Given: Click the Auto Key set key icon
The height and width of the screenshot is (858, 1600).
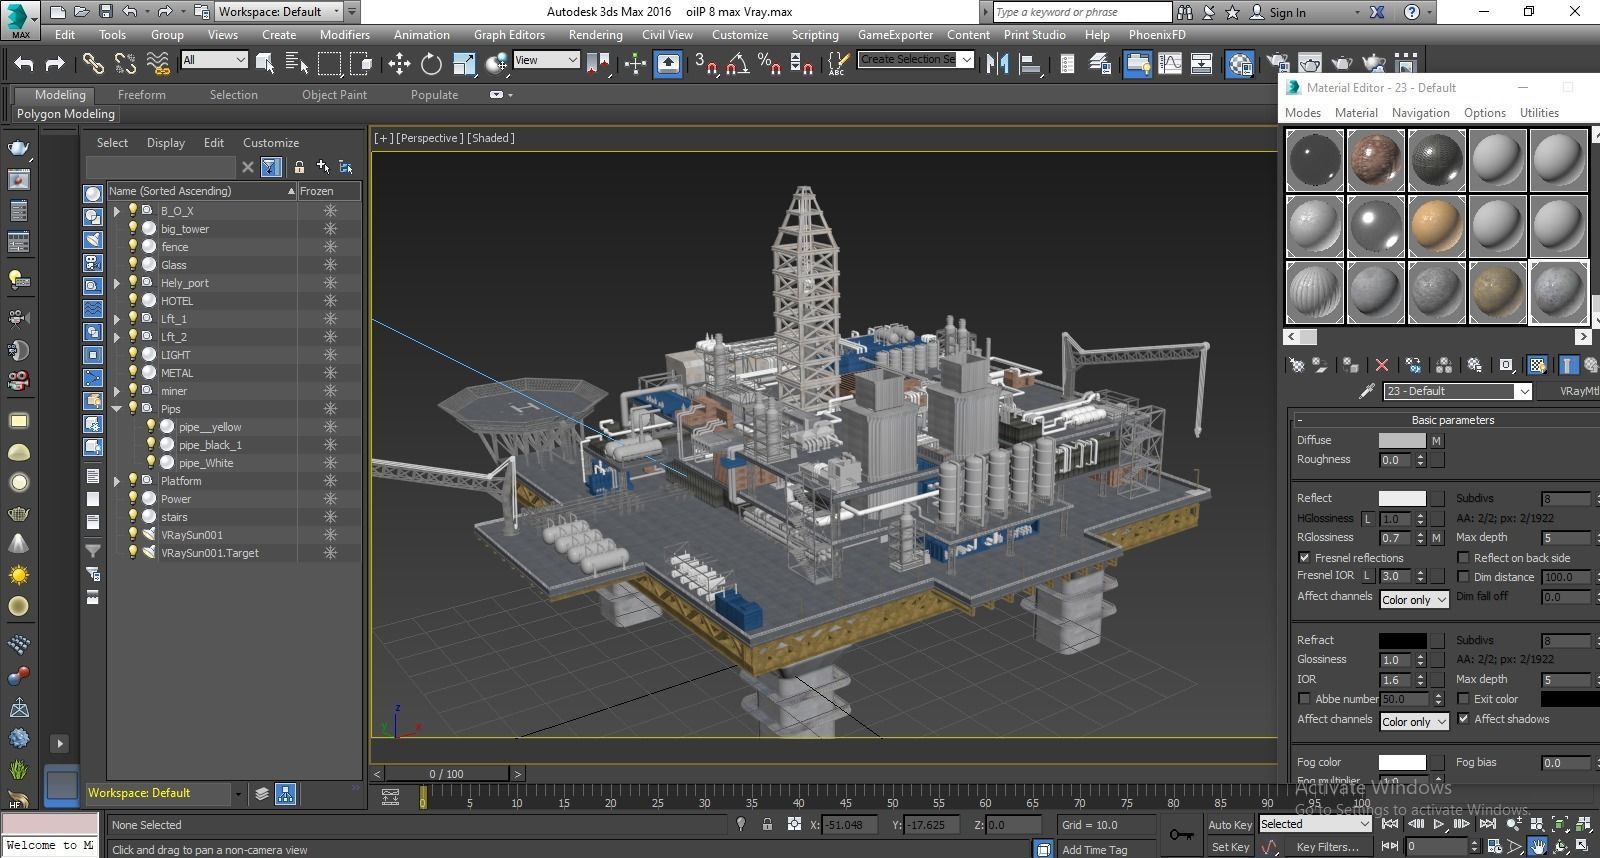Looking at the screenshot, I should 1181,834.
